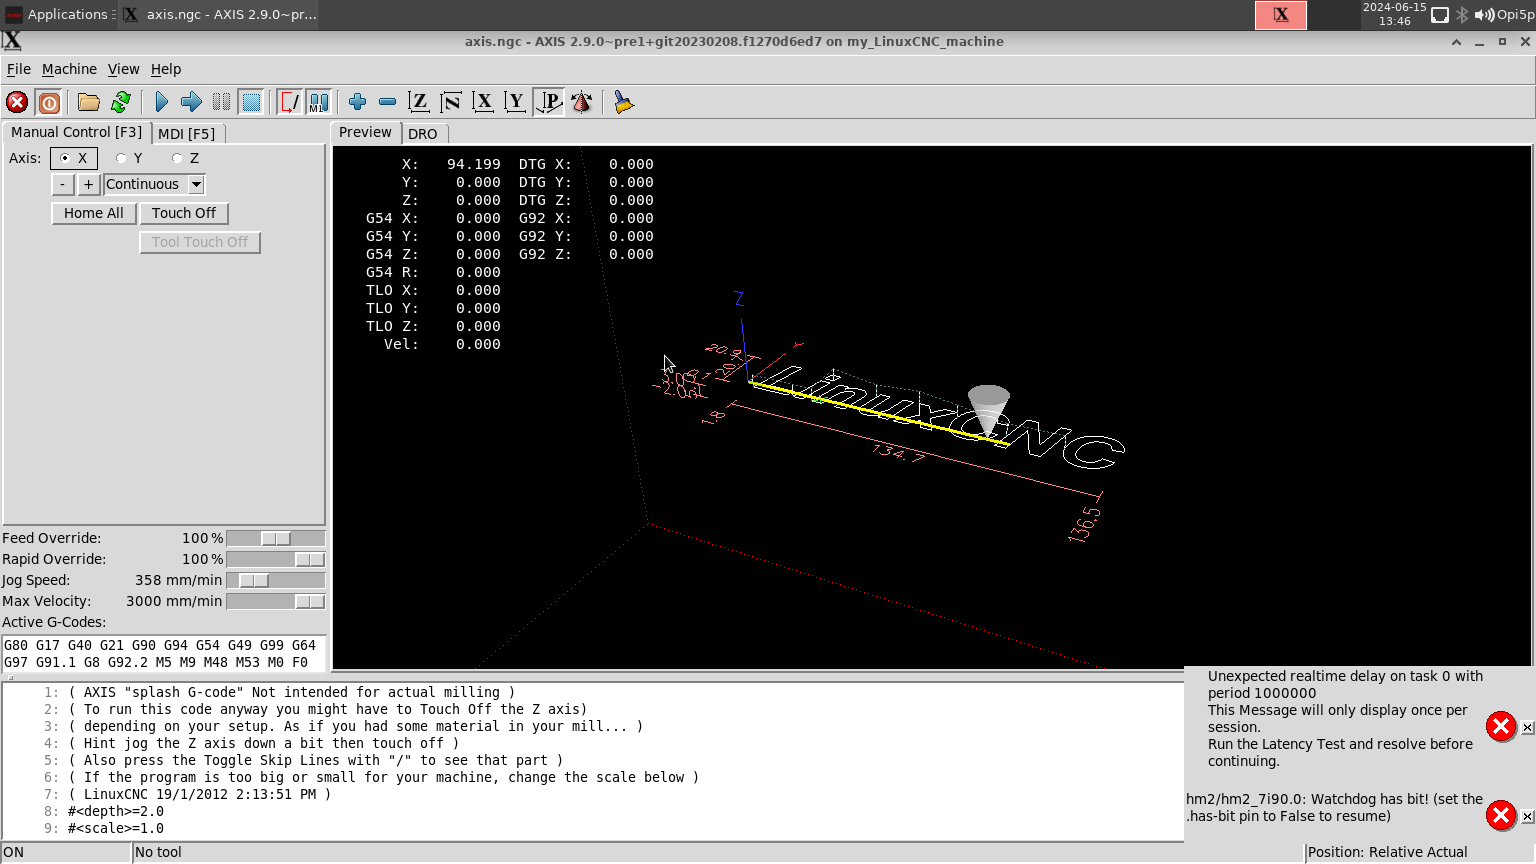
Task: Zoom in the preview with plus icon
Action: coord(357,102)
